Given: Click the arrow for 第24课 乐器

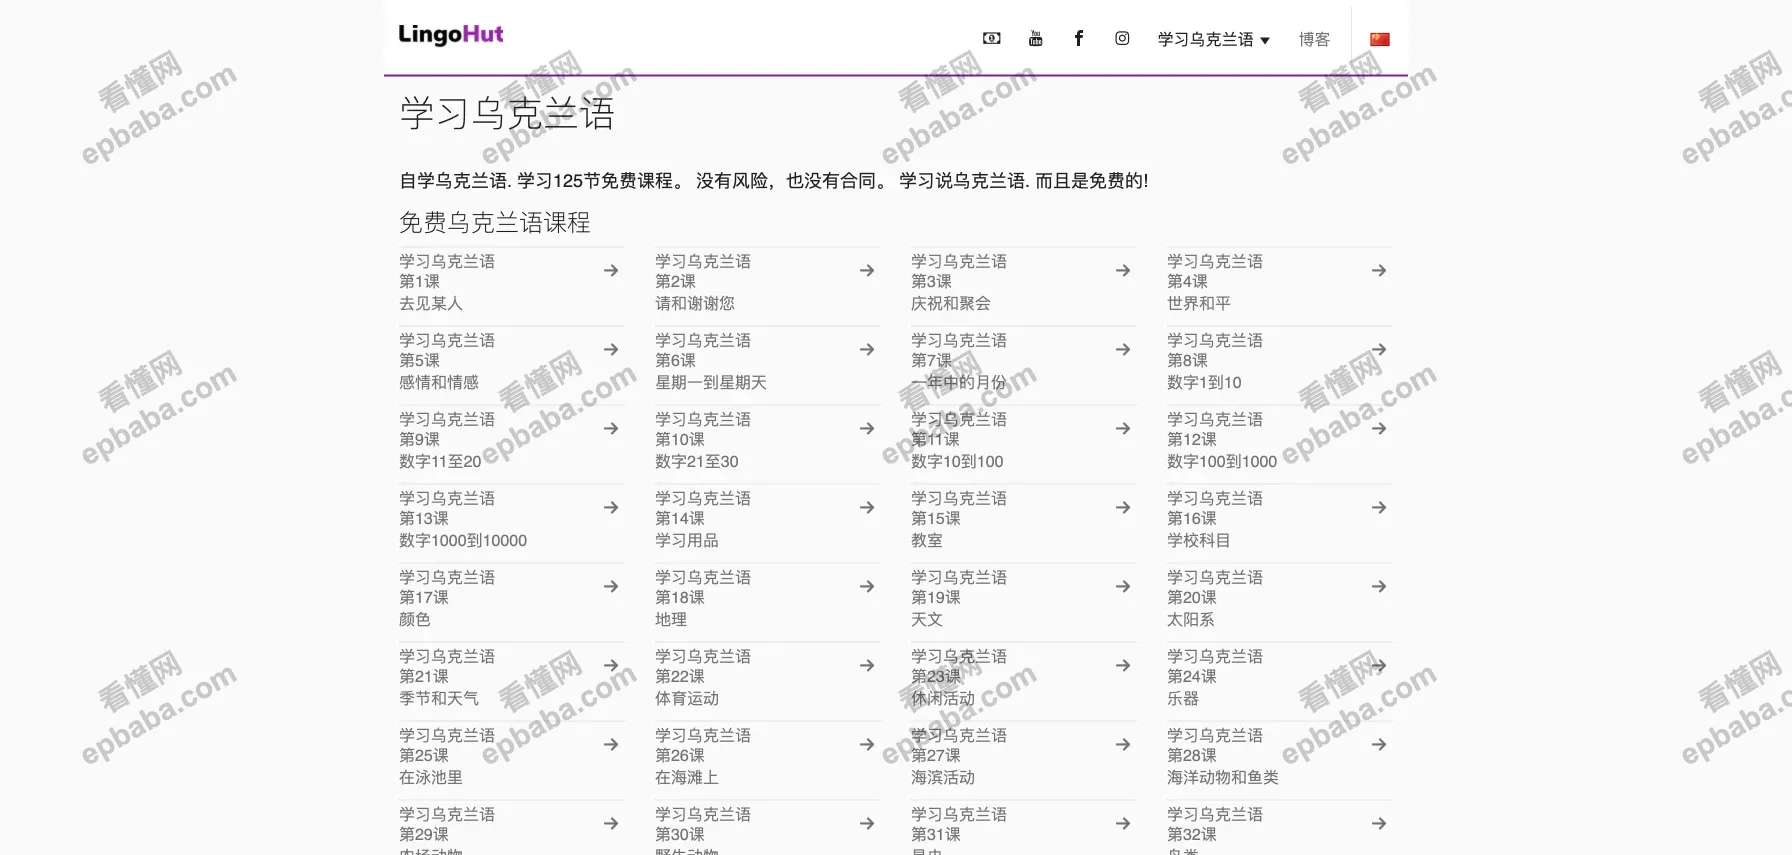Looking at the screenshot, I should coord(1379,665).
